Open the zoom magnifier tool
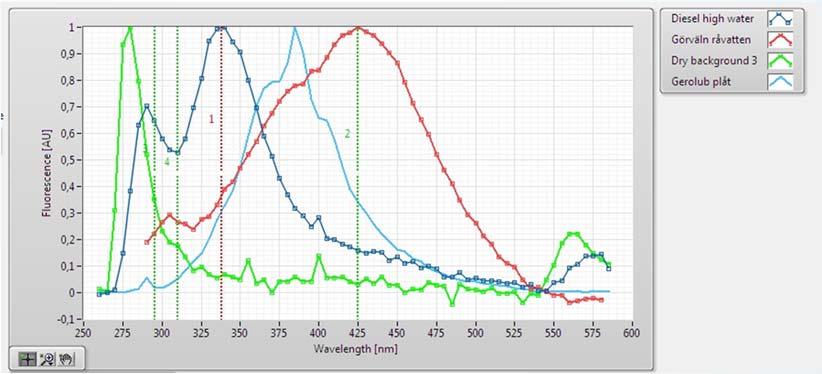822x374 pixels. [x=47, y=359]
